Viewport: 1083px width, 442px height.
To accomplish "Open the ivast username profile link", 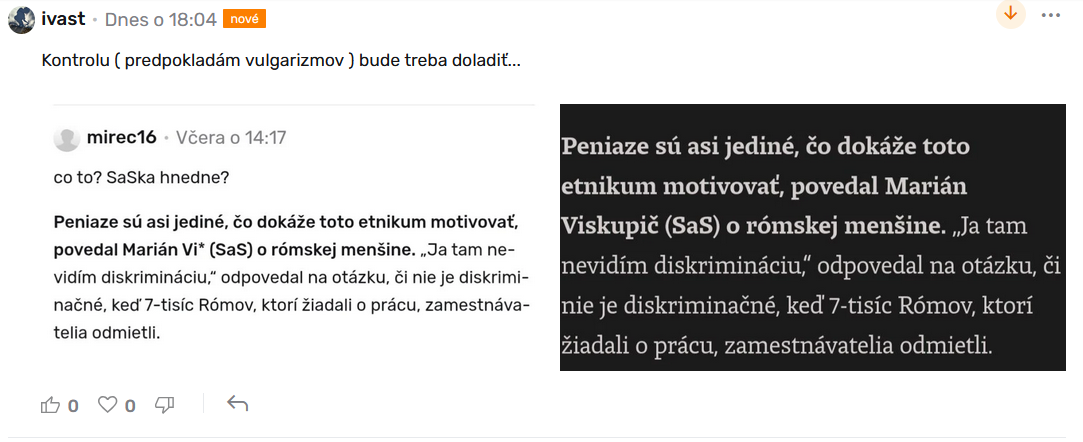I will click(x=63, y=19).
